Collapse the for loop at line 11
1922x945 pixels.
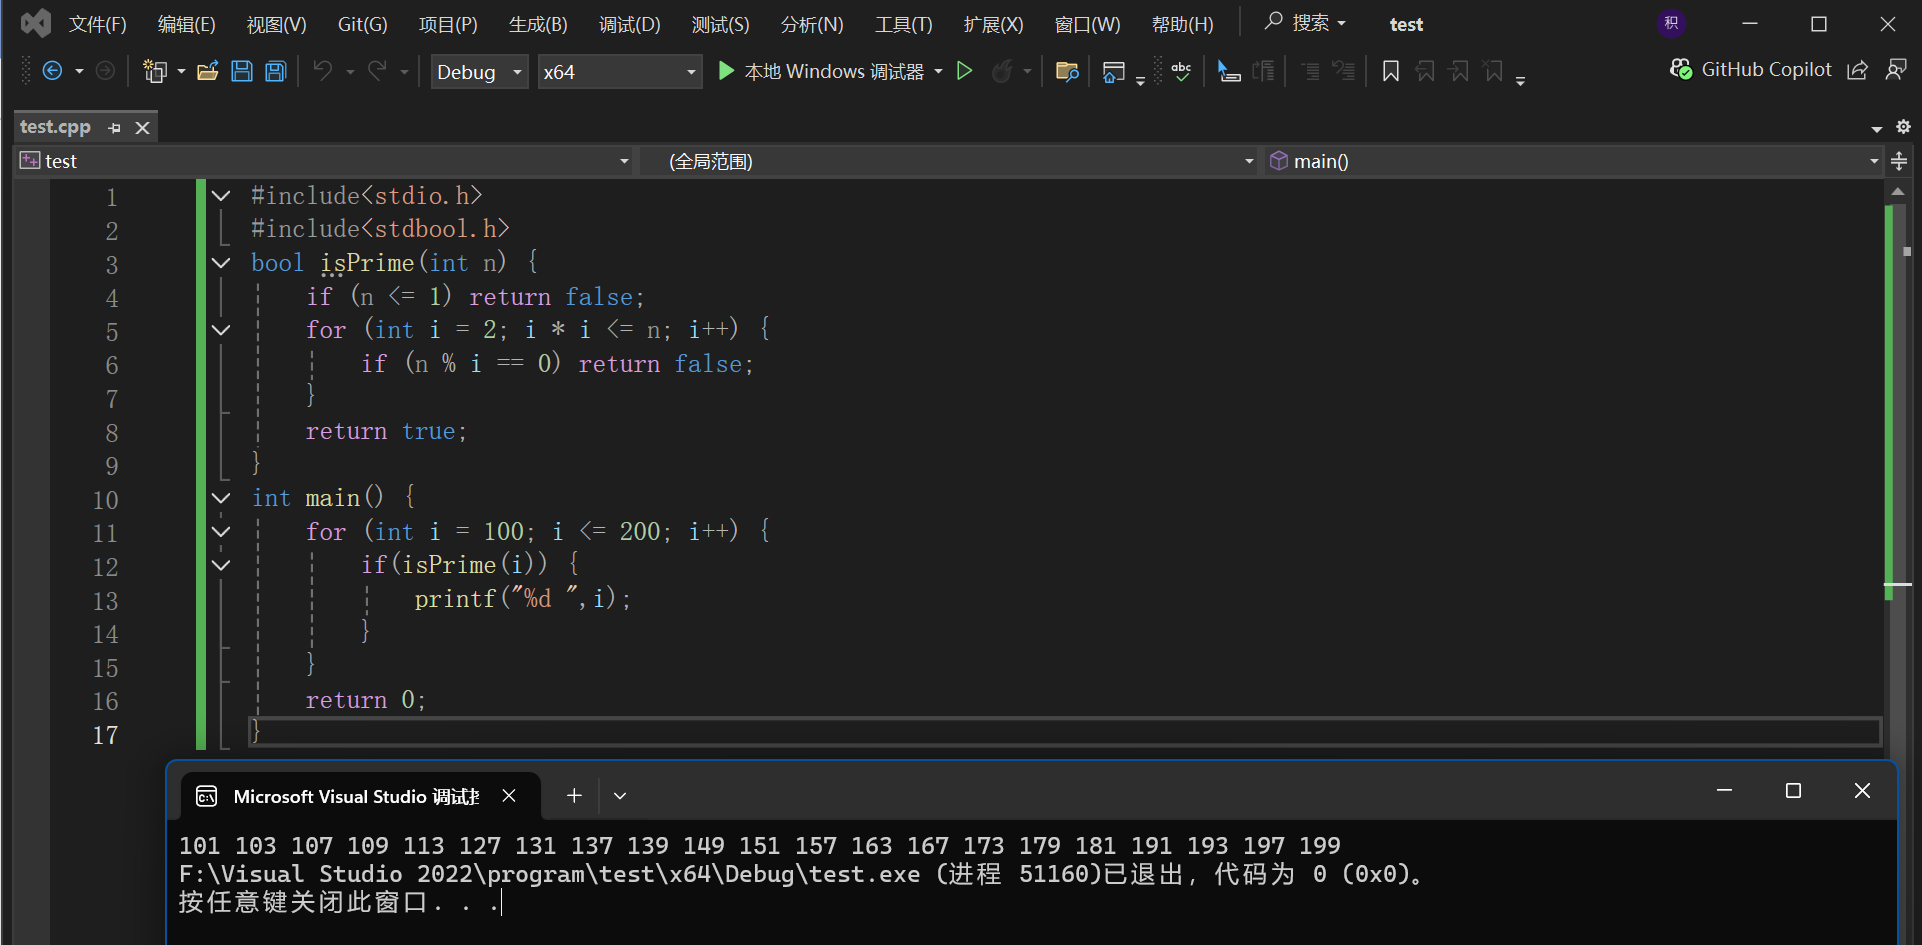click(x=221, y=532)
